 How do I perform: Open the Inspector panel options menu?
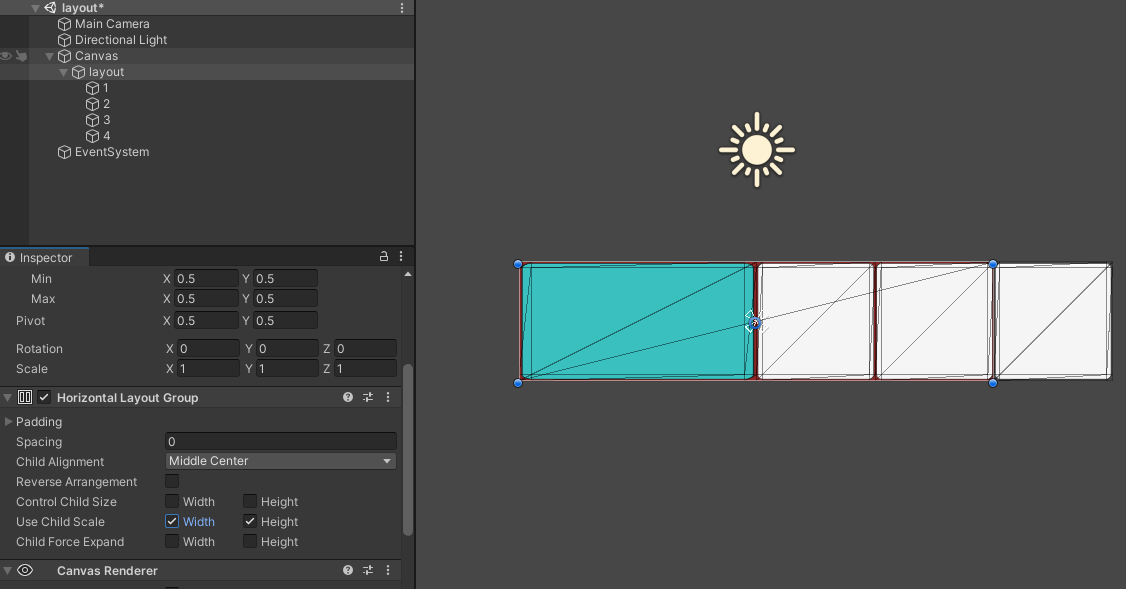point(401,256)
